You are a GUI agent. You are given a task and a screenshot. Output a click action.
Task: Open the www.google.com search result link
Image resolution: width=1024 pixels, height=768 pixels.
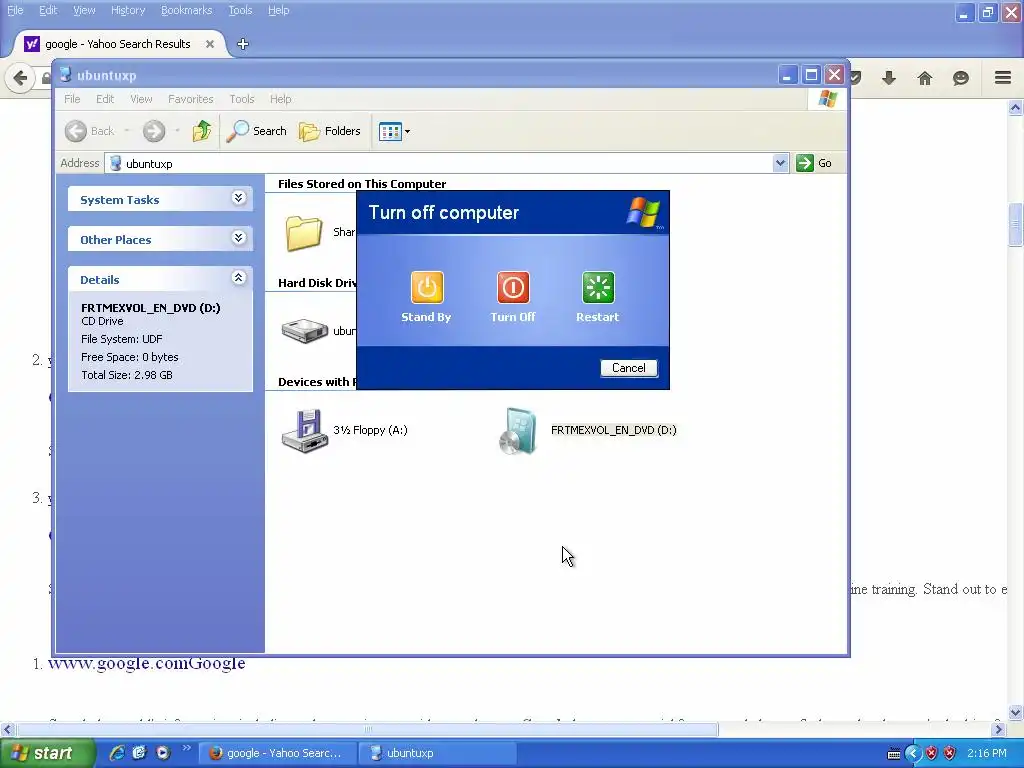(x=146, y=664)
